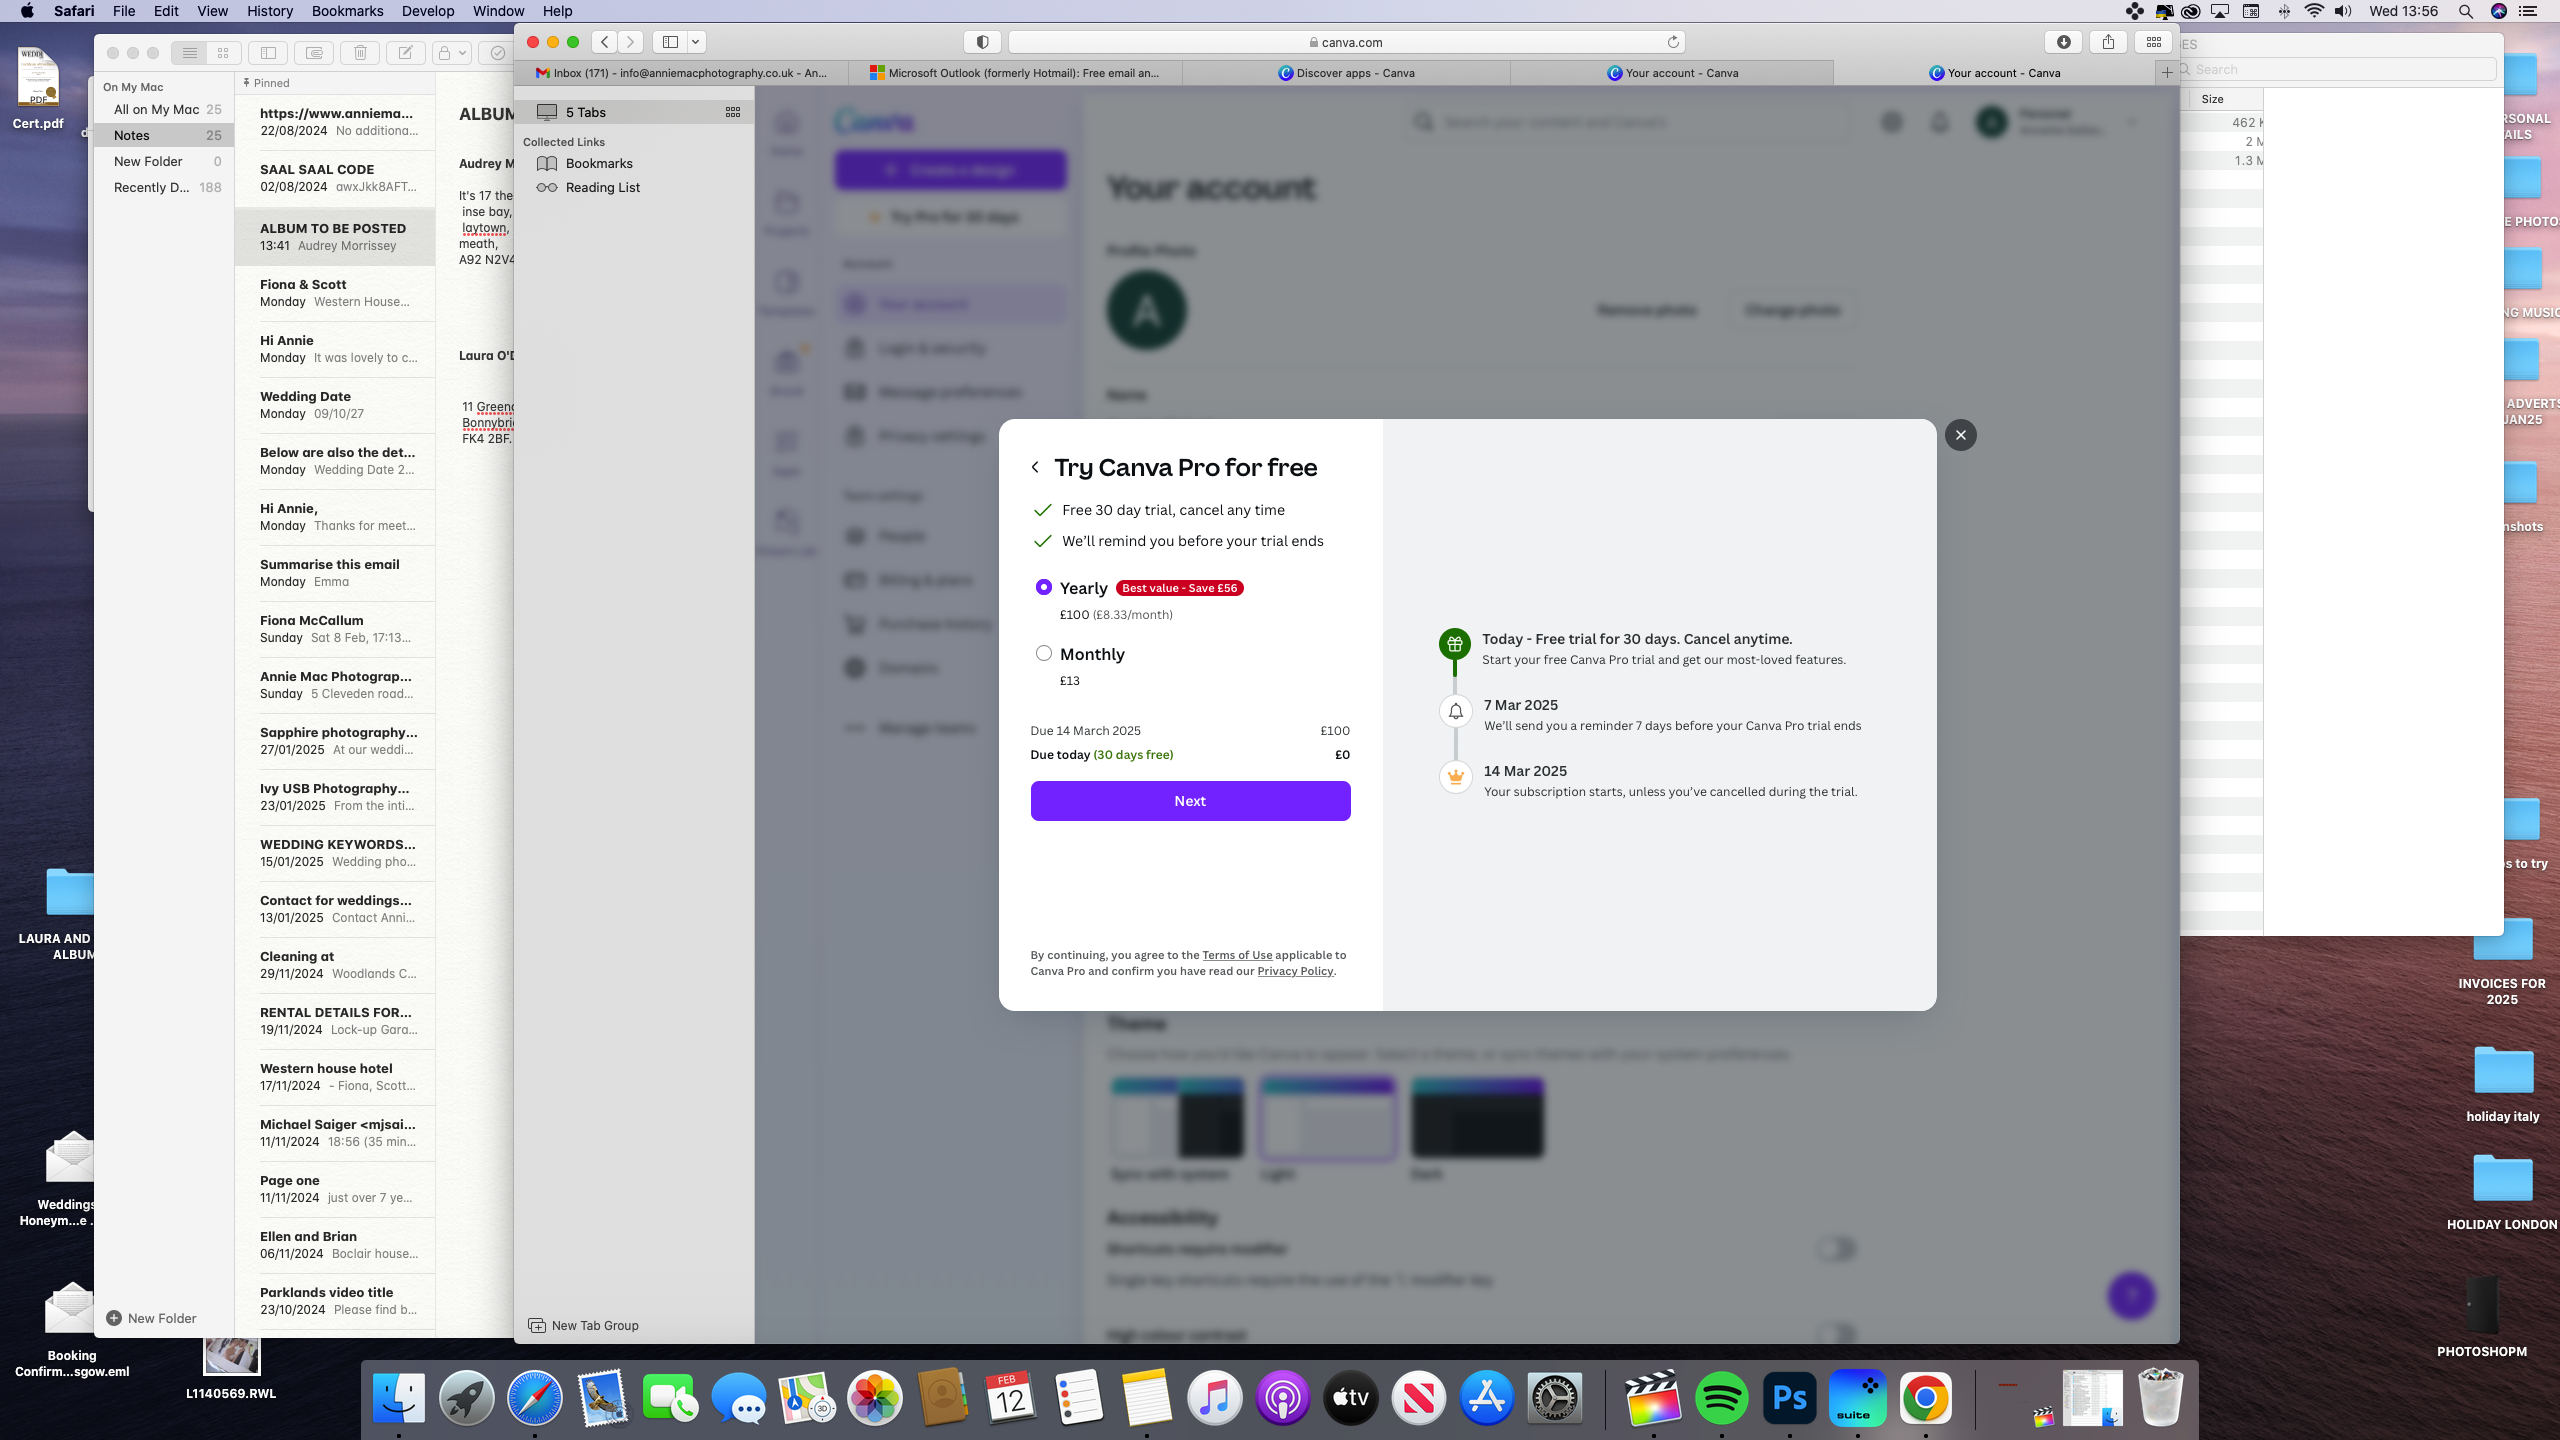Image resolution: width=2560 pixels, height=1440 pixels.
Task: Open the WEDDING KEYWORDS note
Action: point(335,853)
